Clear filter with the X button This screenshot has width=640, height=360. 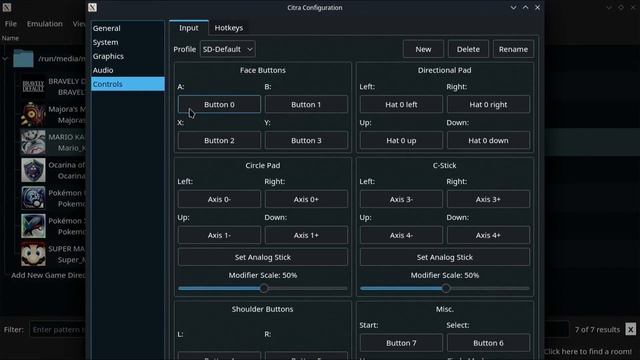(x=631, y=329)
